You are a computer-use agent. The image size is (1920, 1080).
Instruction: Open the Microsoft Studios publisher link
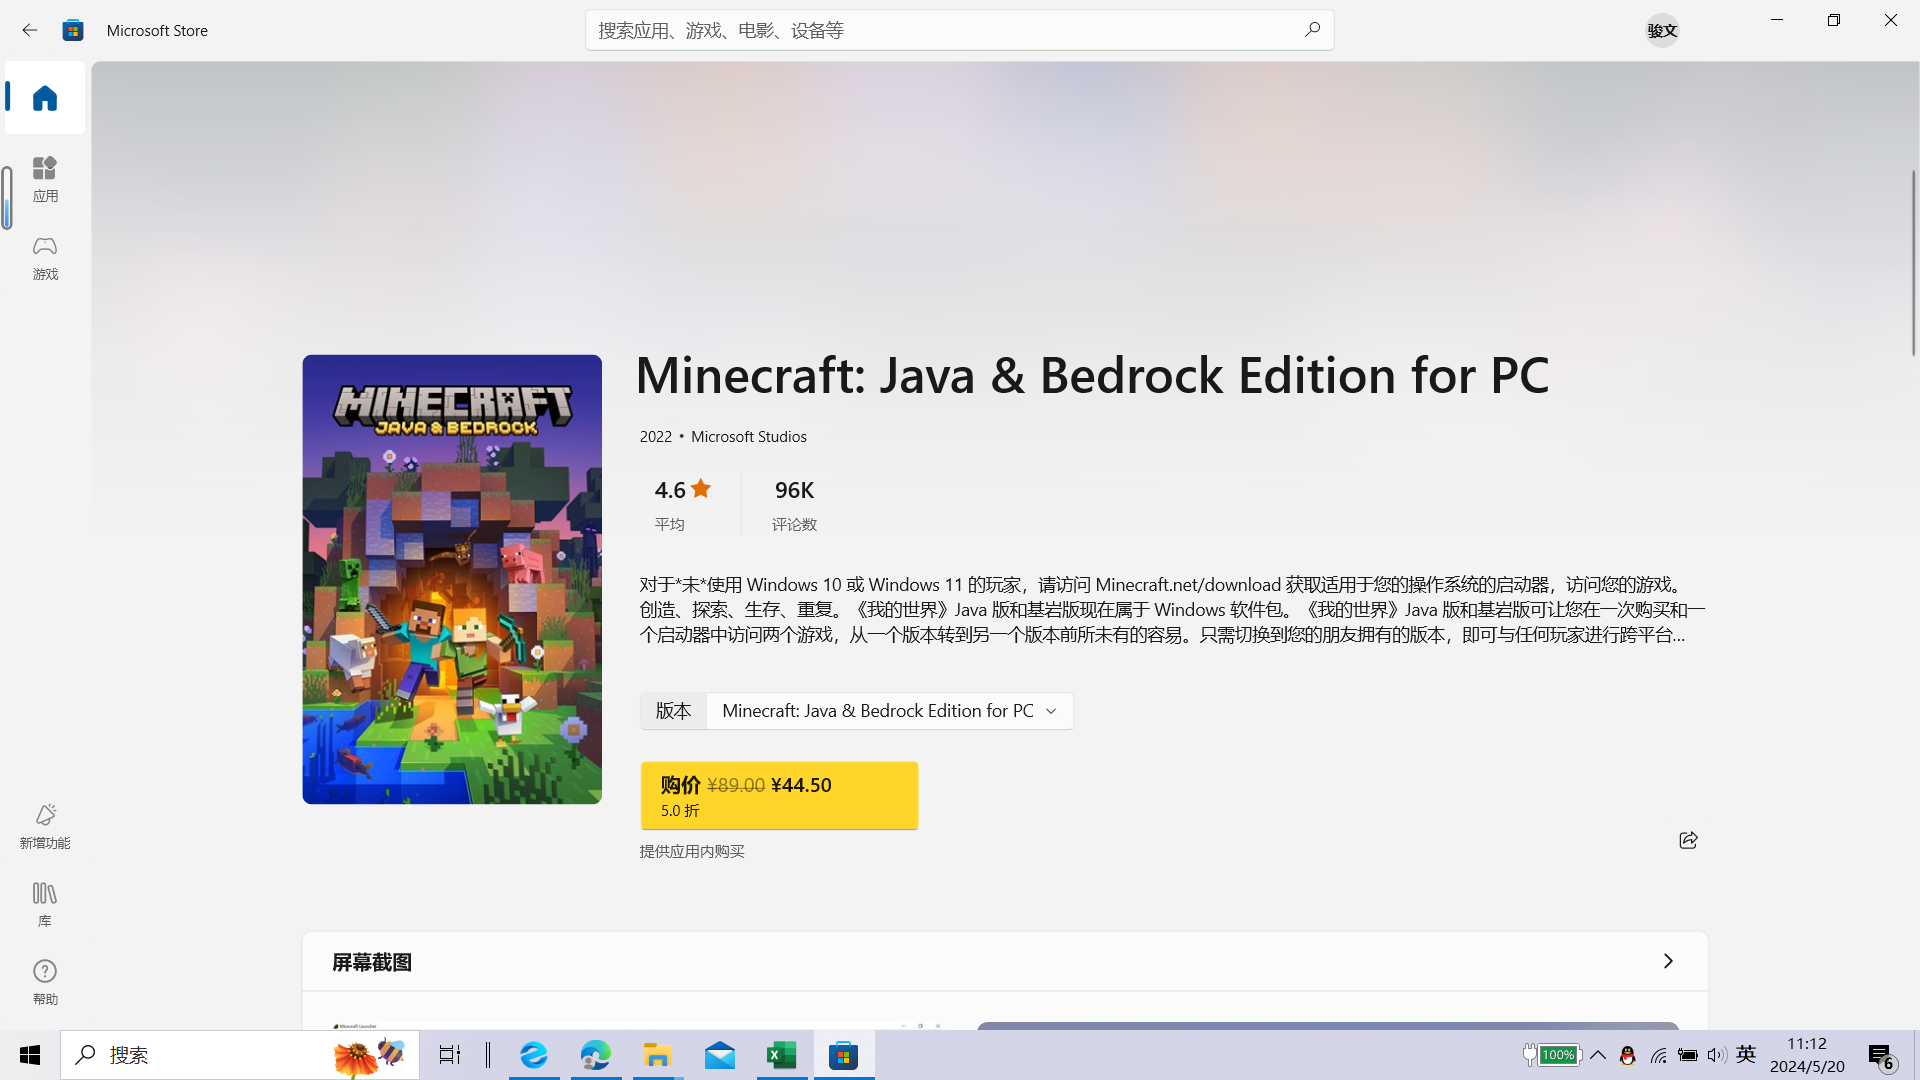[x=748, y=437]
